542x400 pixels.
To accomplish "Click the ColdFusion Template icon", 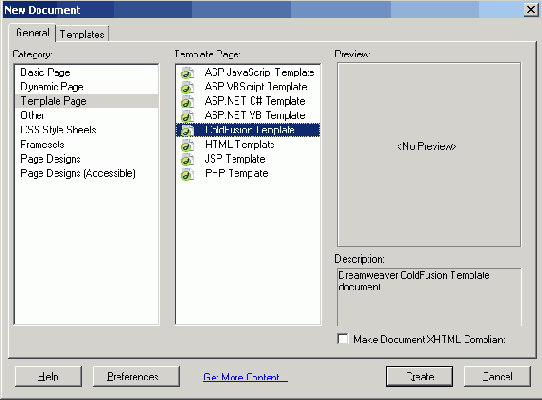I will coord(187,130).
